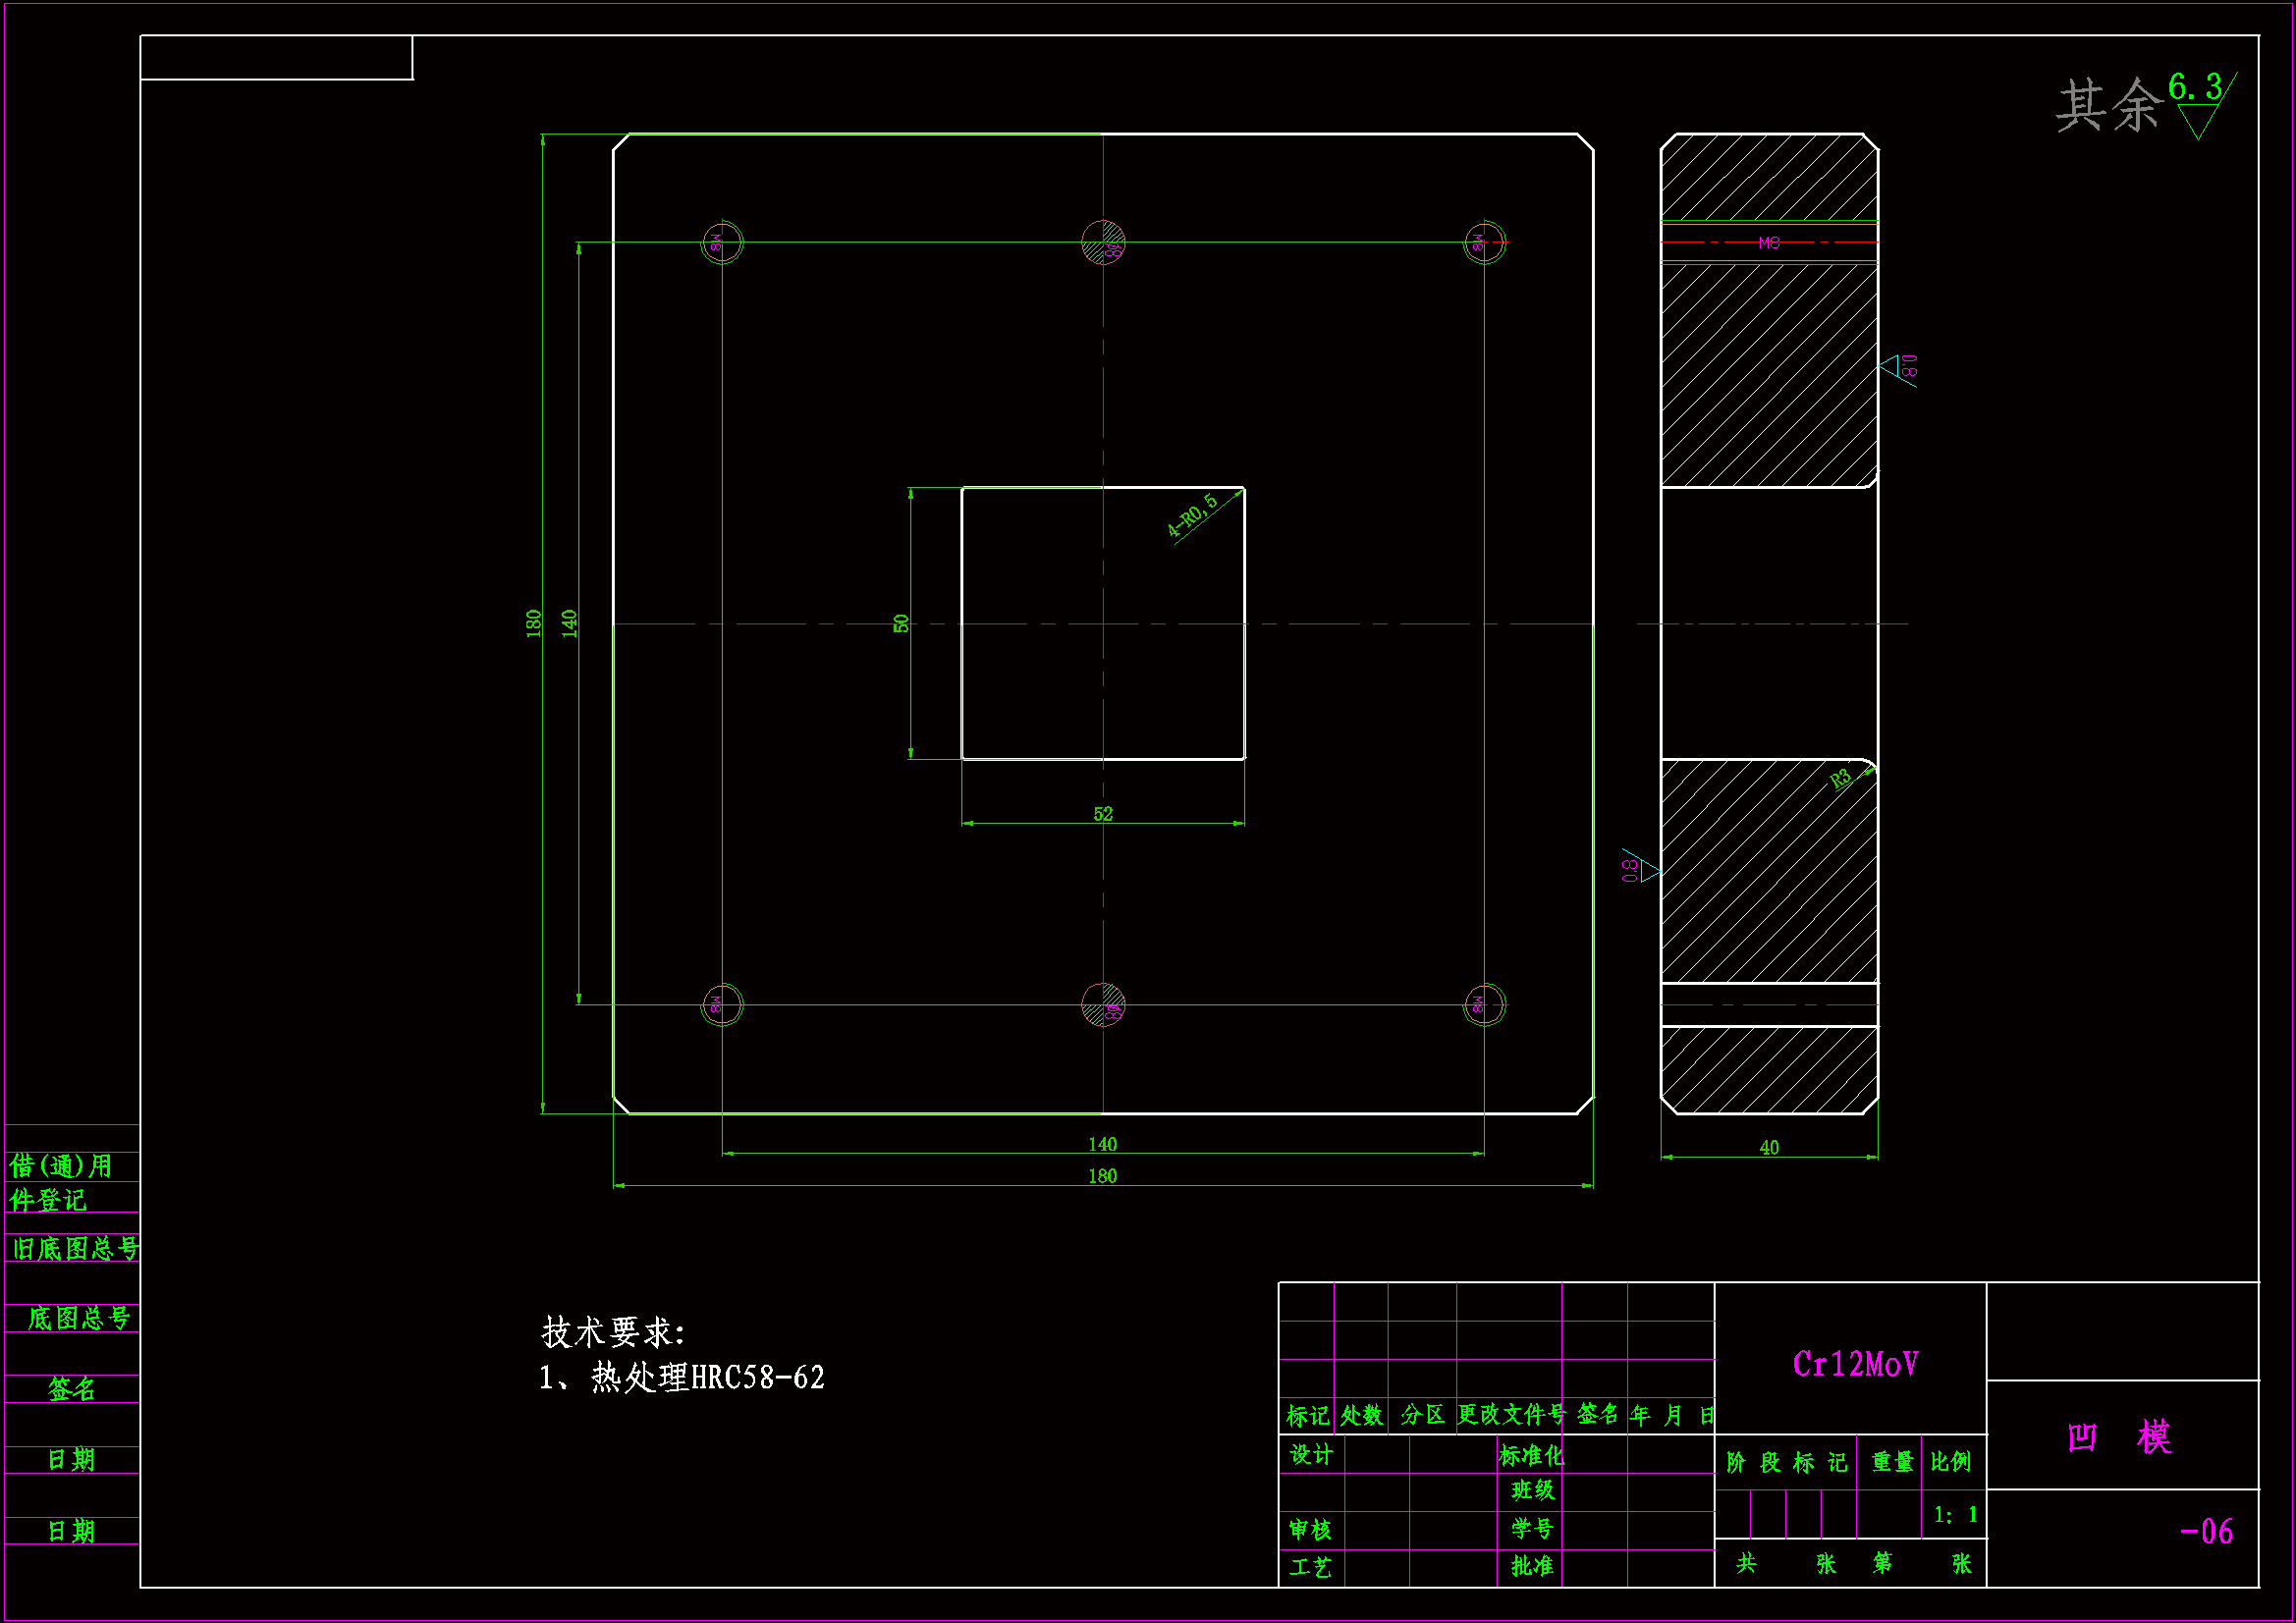Click the 设计 cell in title block
The height and width of the screenshot is (1623, 2296).
pos(1311,1454)
